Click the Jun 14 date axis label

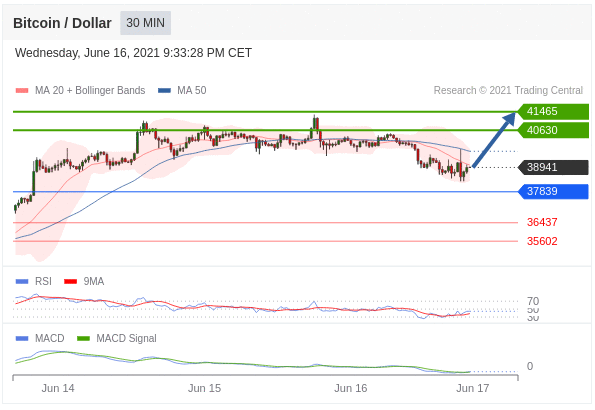click(x=58, y=388)
